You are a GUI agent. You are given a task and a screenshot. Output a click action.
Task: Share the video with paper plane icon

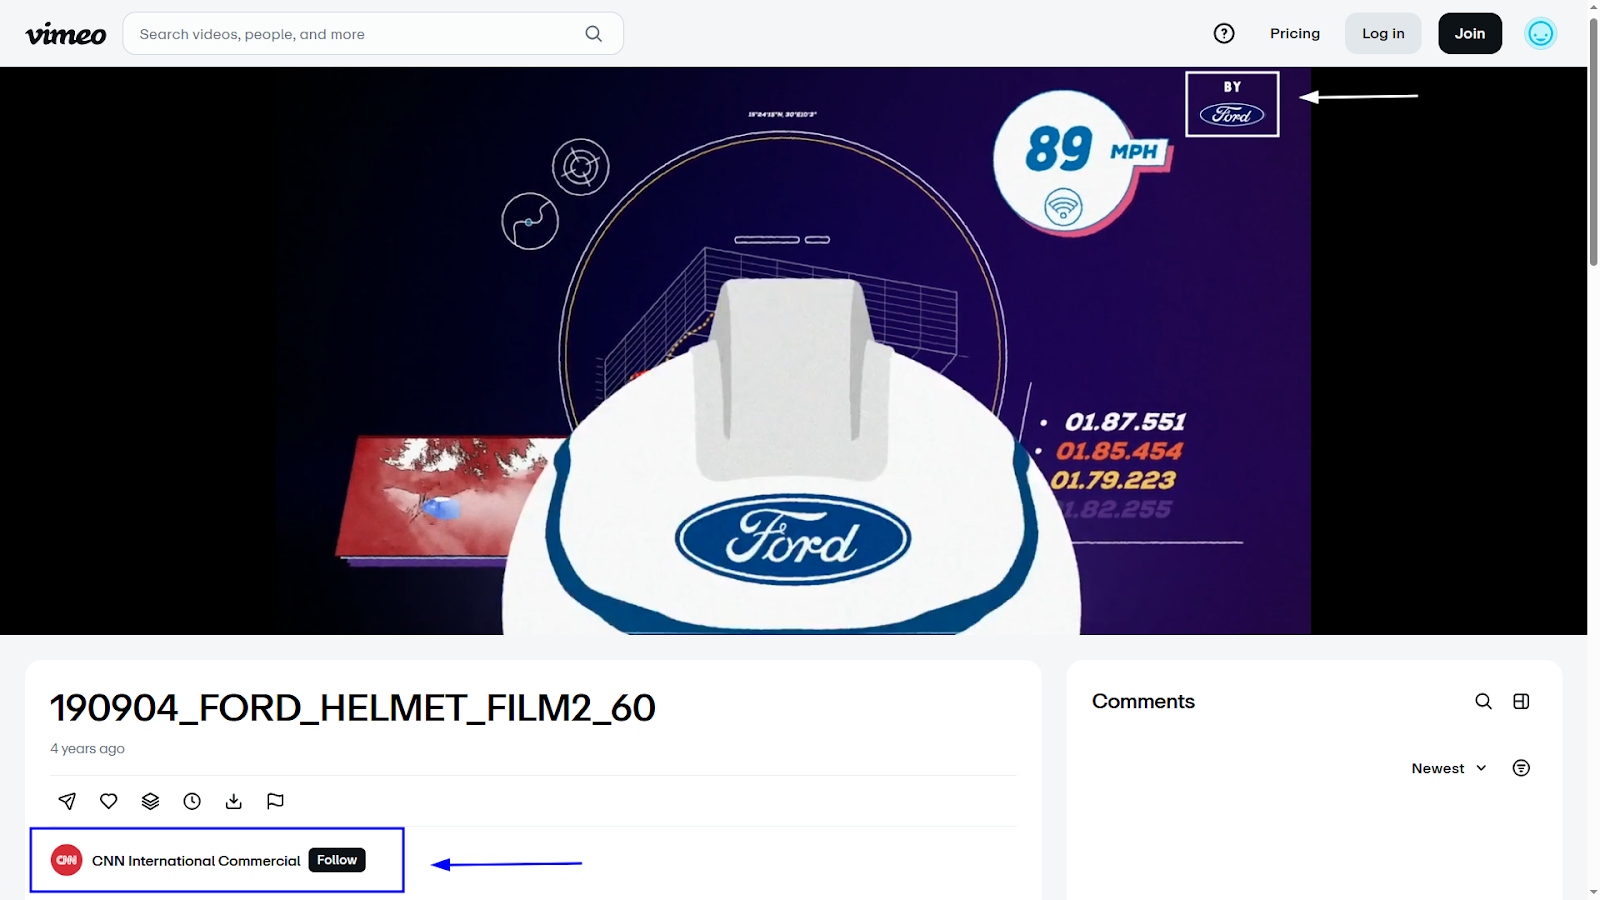coord(67,801)
